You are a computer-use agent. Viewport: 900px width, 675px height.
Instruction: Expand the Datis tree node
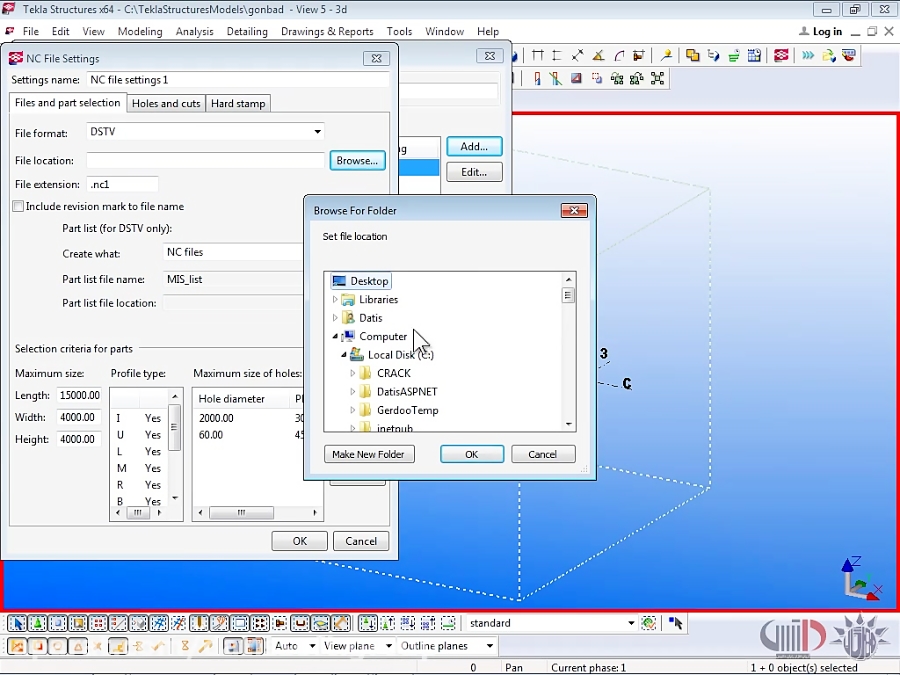335,317
